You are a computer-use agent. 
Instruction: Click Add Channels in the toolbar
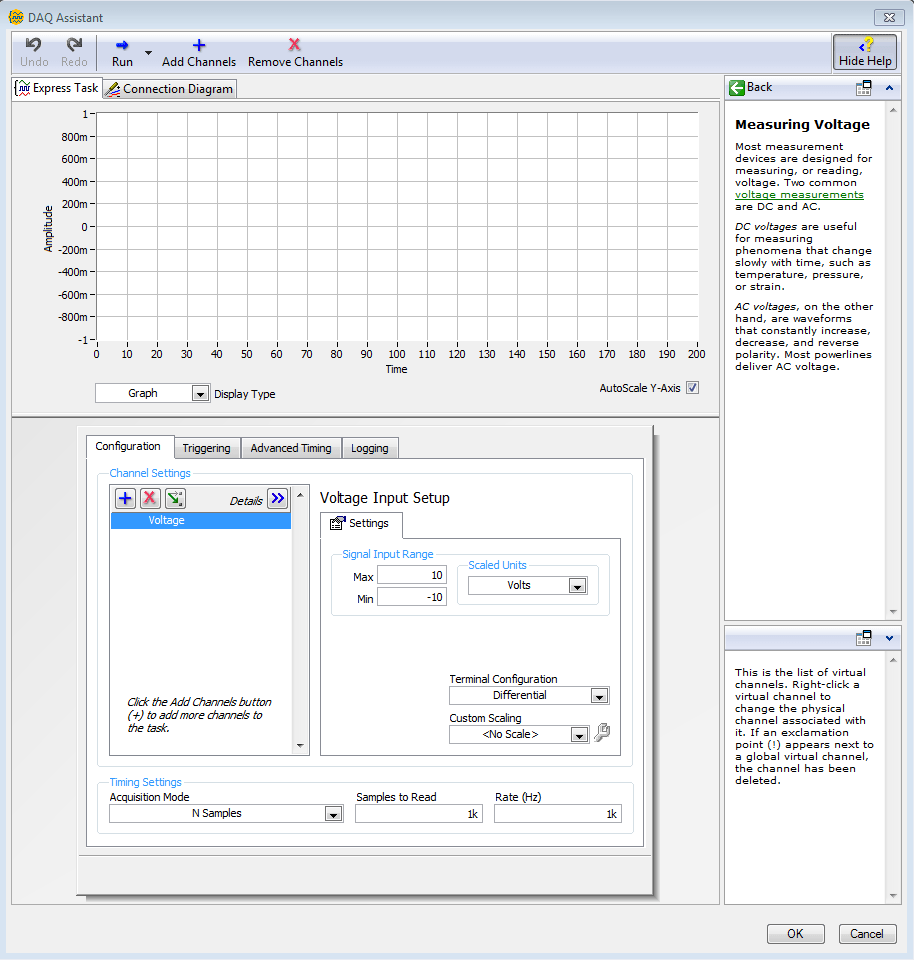(198, 50)
